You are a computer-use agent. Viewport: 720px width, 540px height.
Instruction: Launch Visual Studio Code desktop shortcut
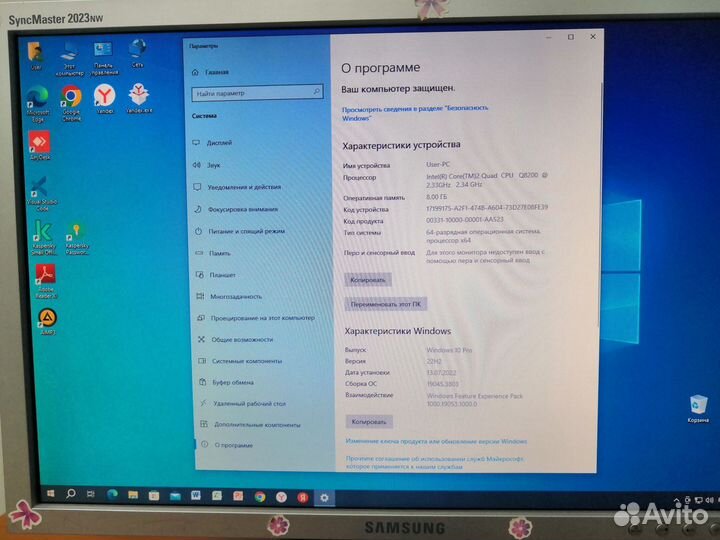tap(42, 194)
